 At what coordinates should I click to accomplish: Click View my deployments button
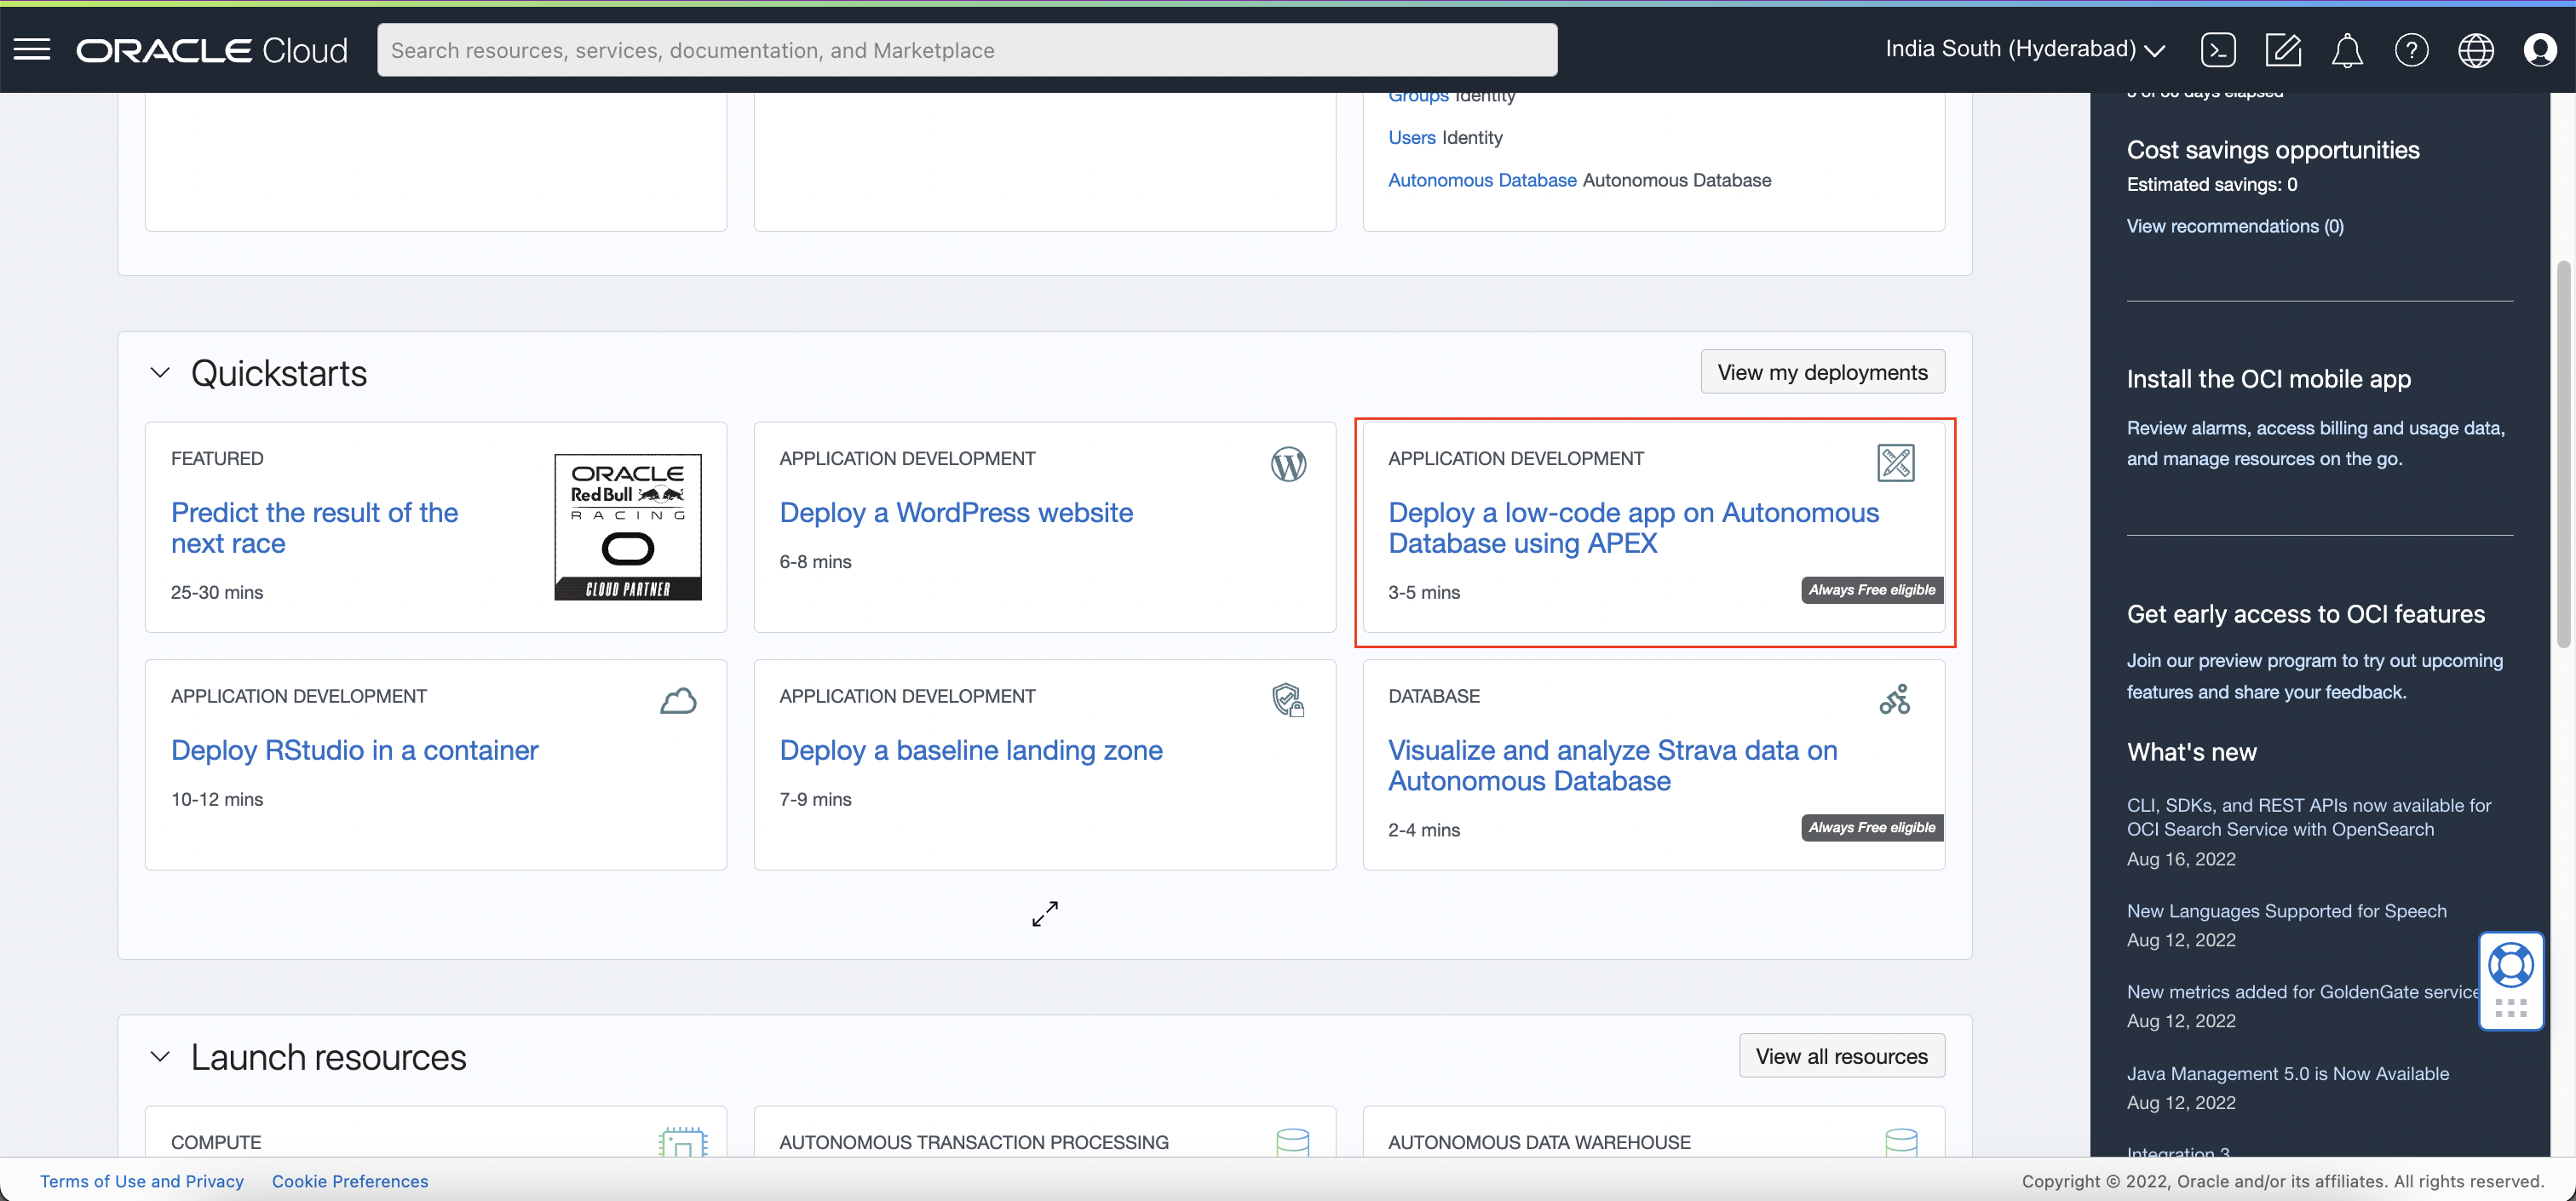pos(1822,372)
